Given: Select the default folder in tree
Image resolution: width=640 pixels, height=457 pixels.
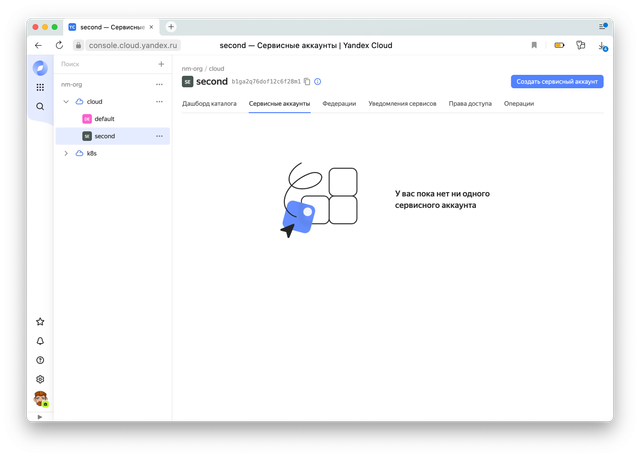Looking at the screenshot, I should pos(104,119).
